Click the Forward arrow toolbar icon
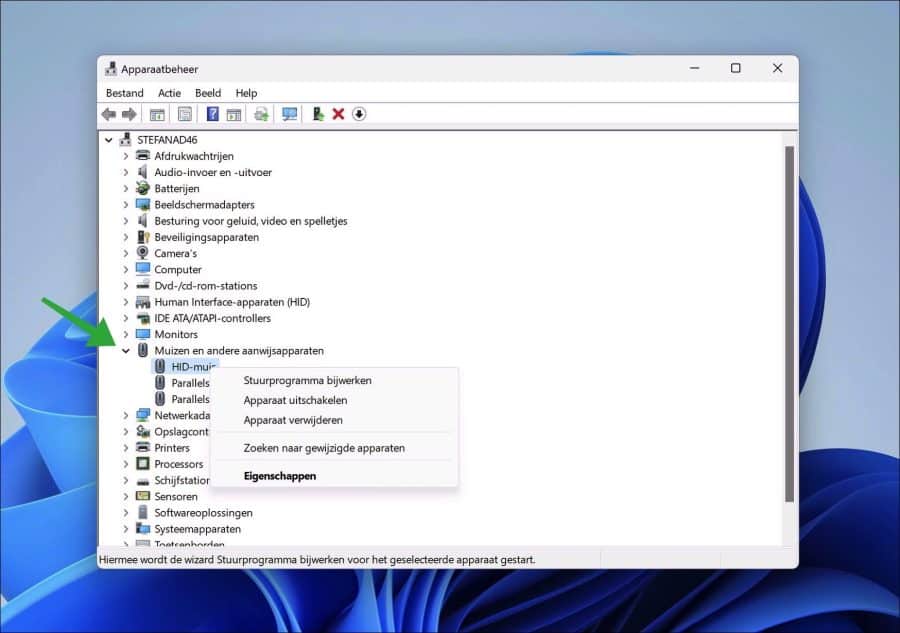The image size is (900, 633). pos(129,114)
